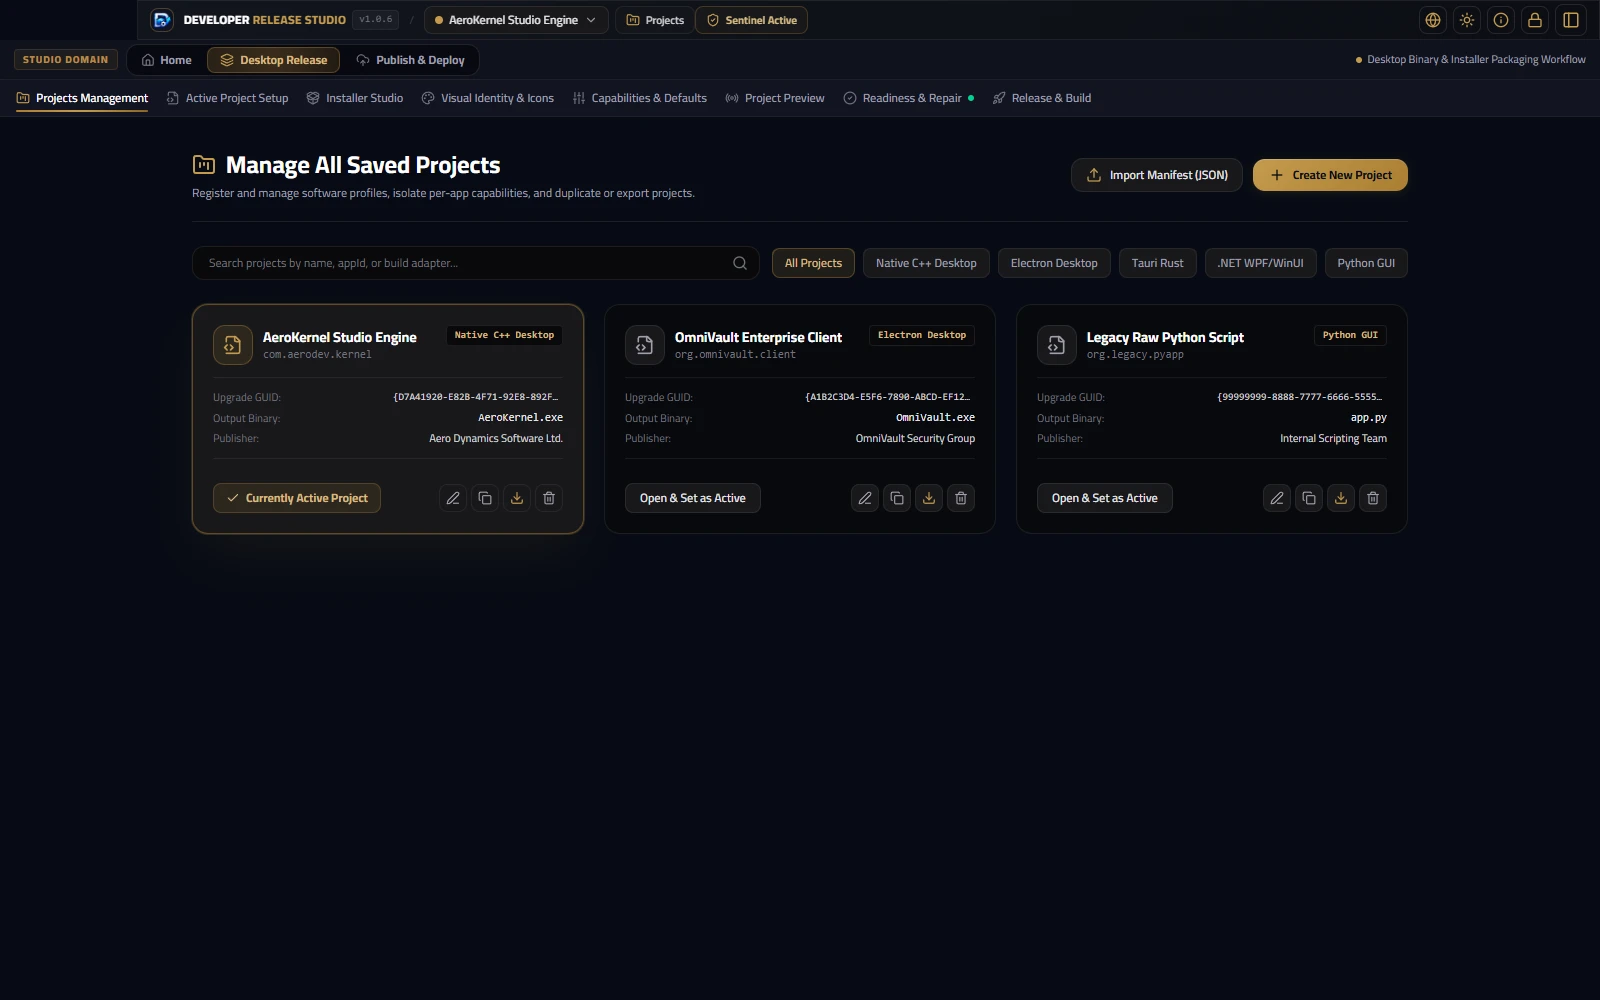Edit the AeroKernel Studio Engine project

[x=453, y=498]
